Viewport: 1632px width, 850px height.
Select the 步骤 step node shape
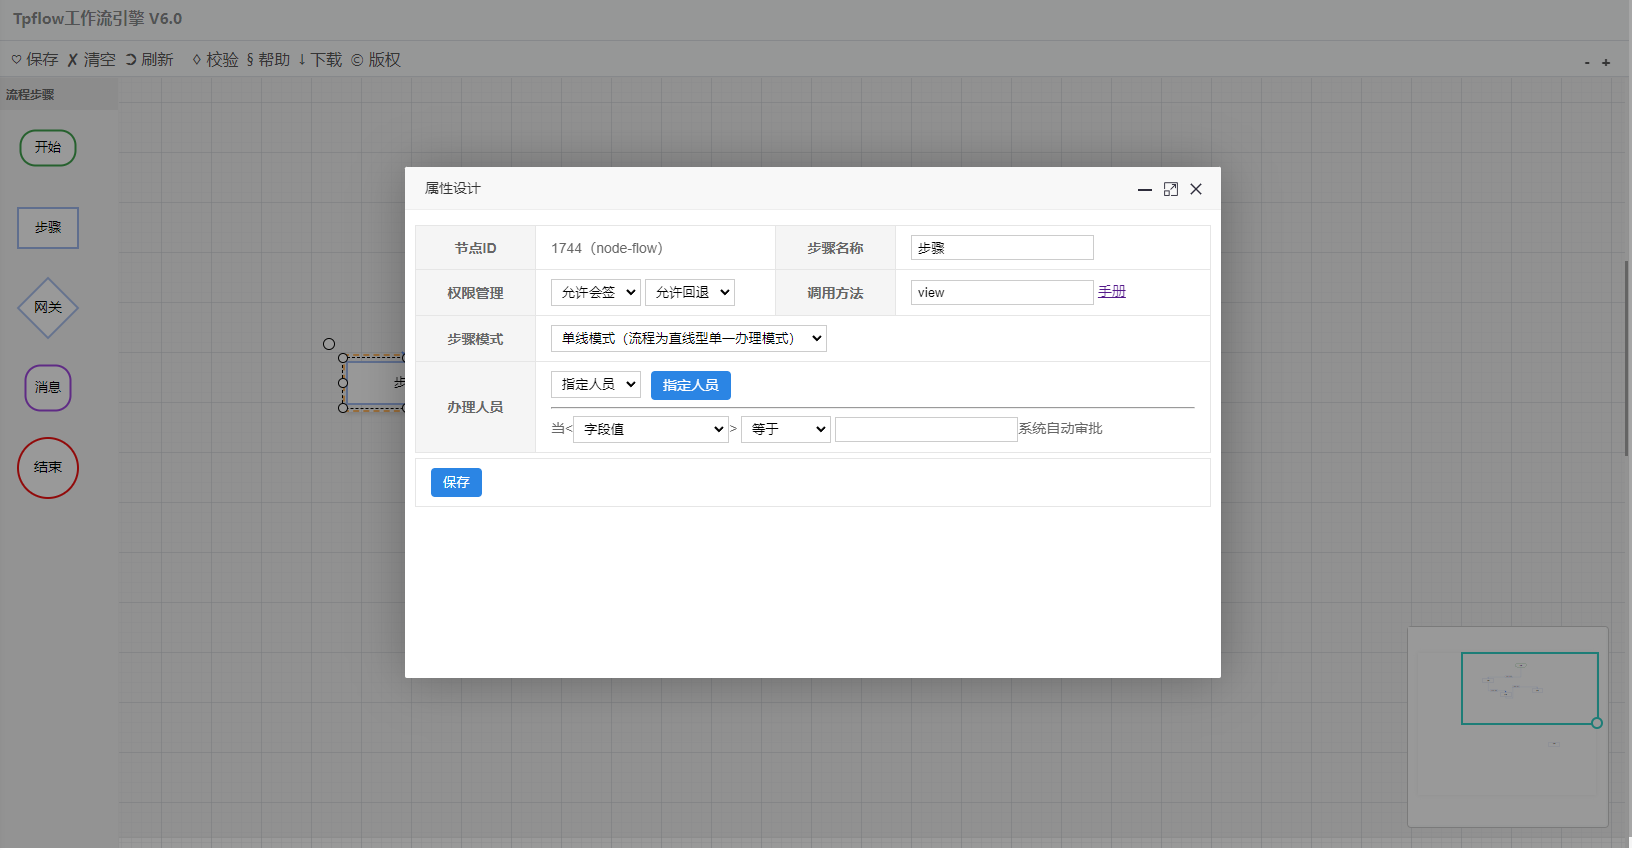[48, 228]
